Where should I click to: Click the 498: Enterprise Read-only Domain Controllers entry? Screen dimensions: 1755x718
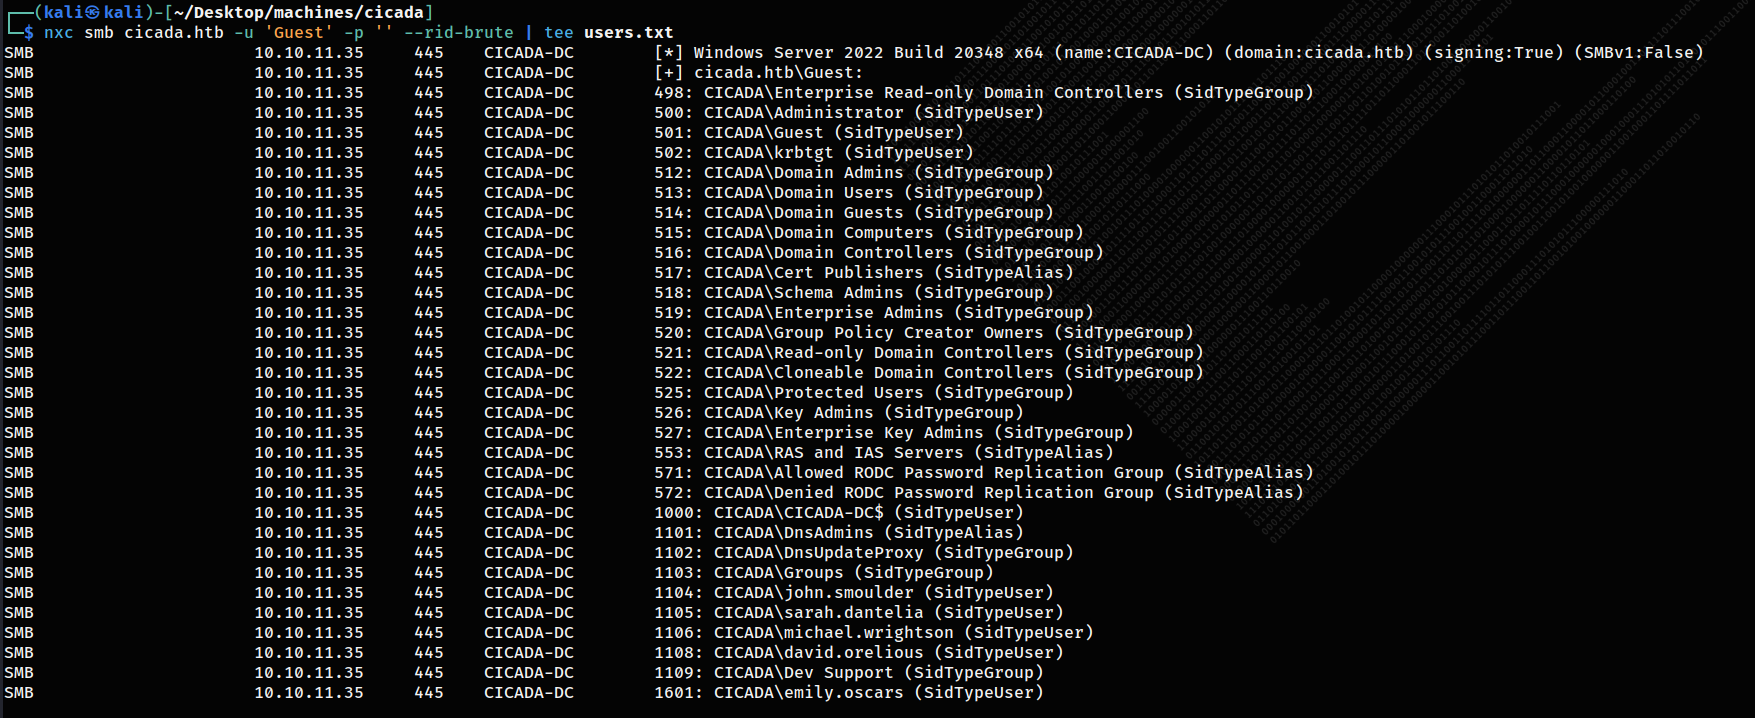click(x=984, y=92)
